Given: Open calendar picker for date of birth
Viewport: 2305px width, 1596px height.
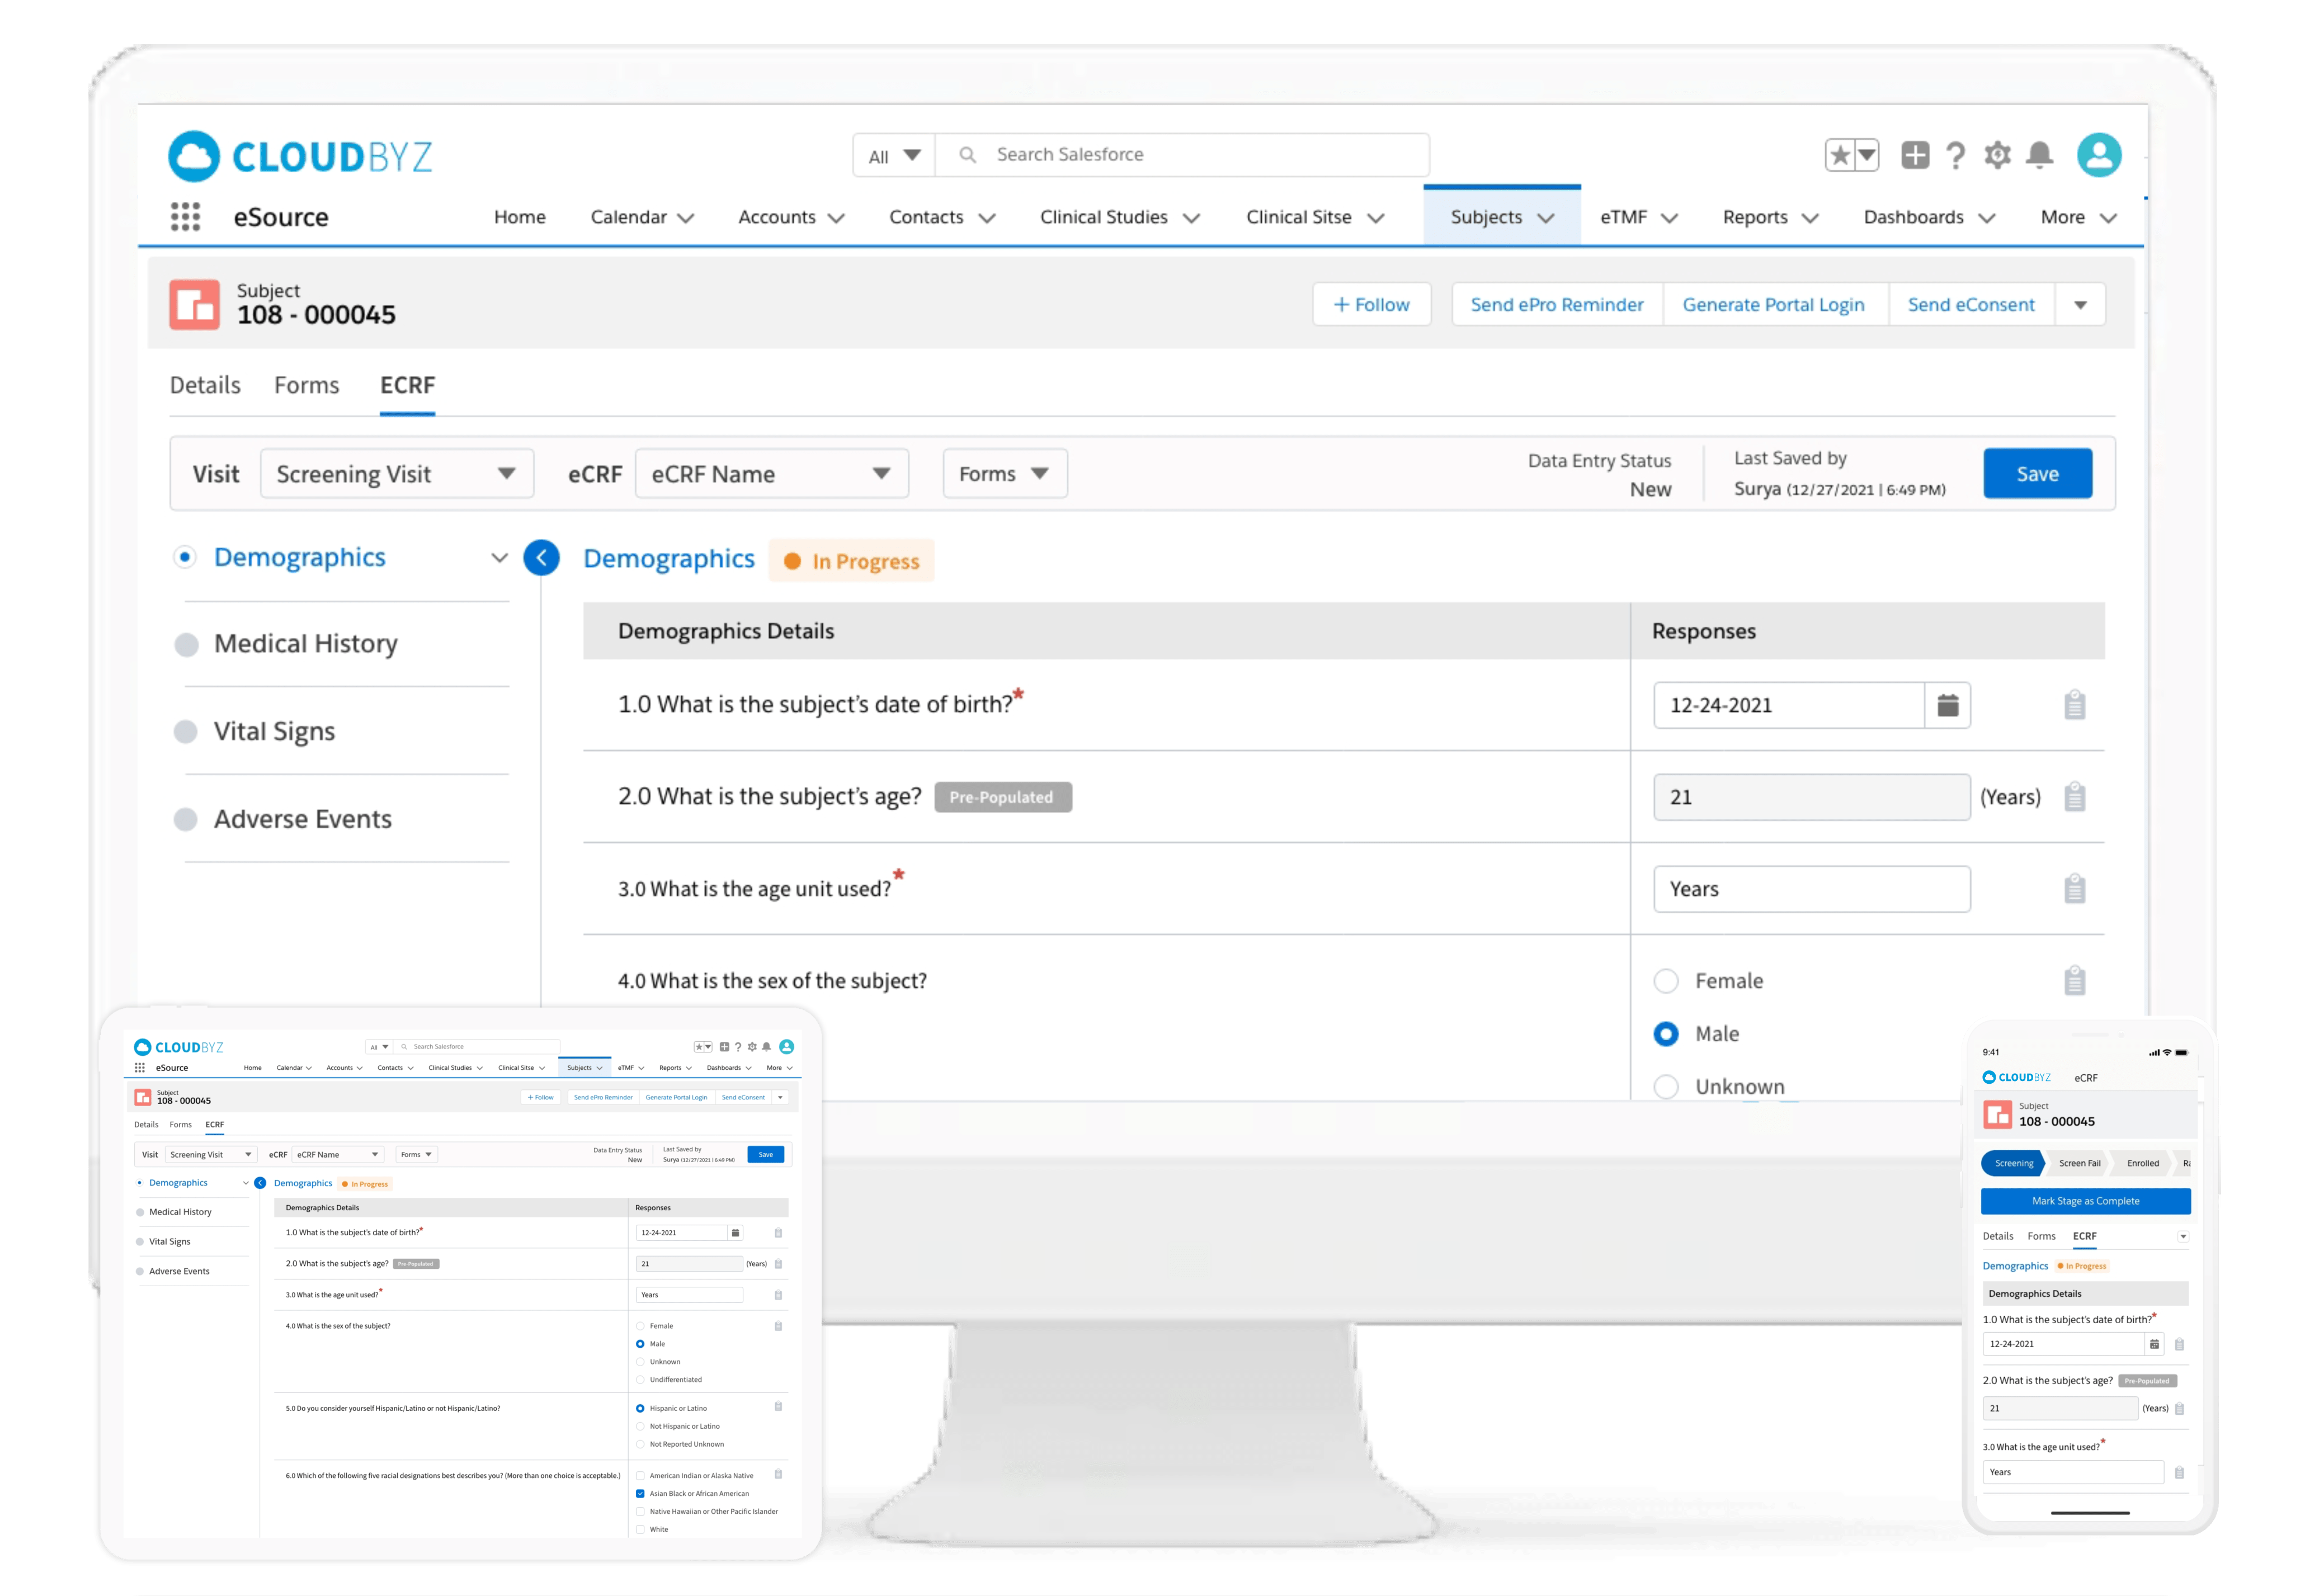Looking at the screenshot, I should pos(1947,705).
